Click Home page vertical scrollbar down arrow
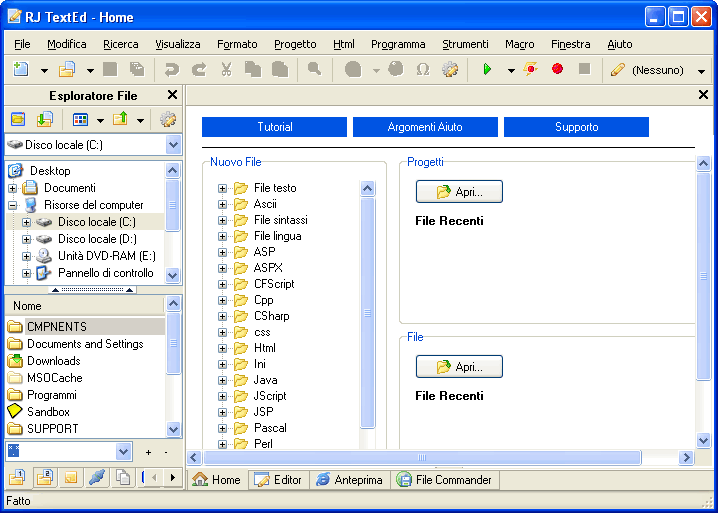This screenshot has width=718, height=513. (x=703, y=441)
